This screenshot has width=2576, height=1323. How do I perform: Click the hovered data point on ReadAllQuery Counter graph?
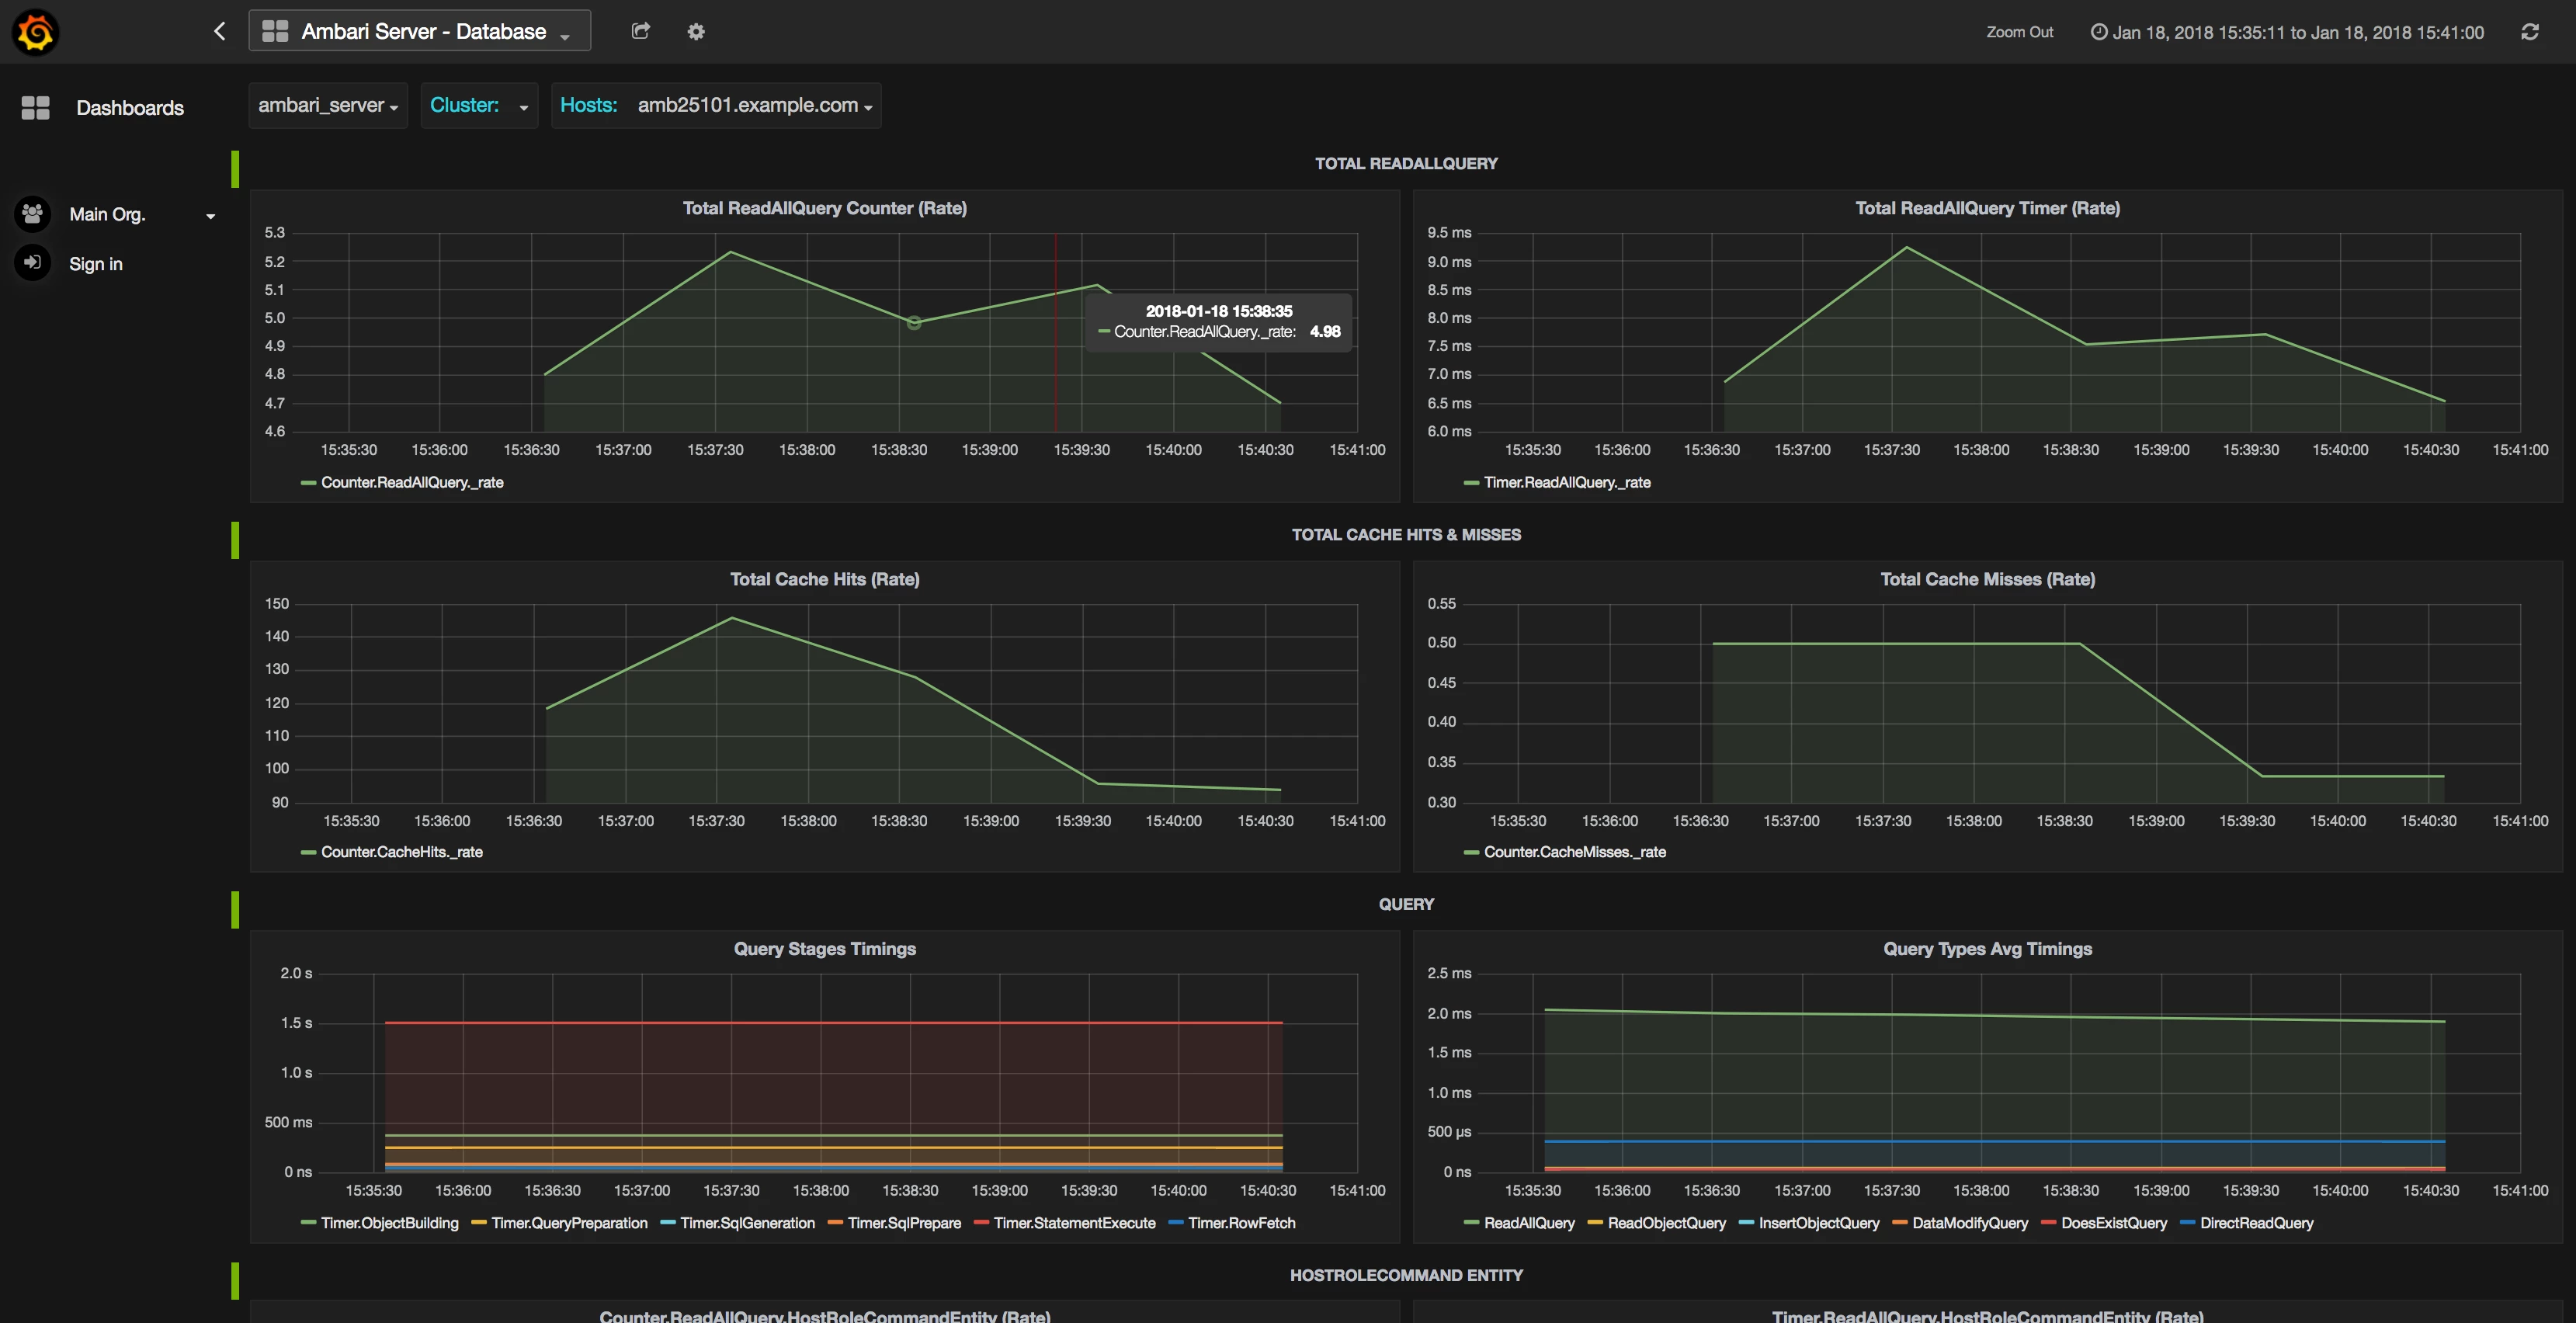click(x=913, y=322)
